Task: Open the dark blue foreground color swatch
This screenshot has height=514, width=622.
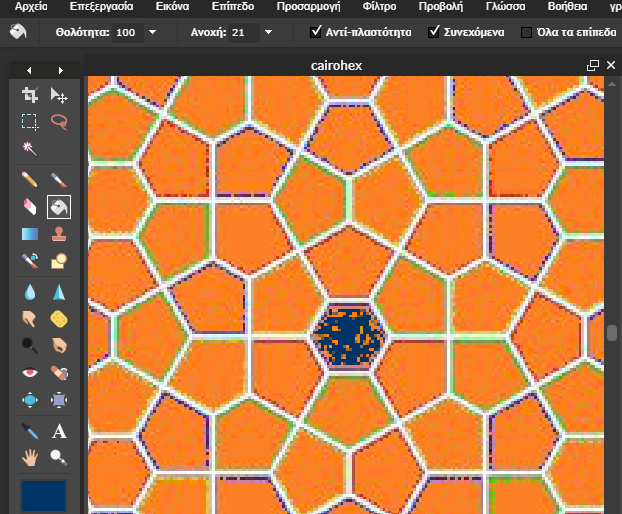Action: [43, 495]
